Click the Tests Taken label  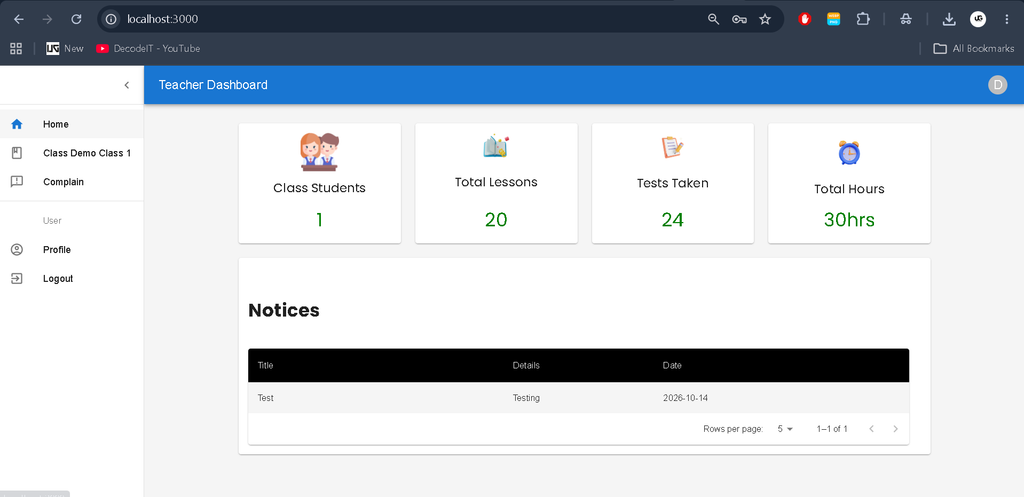[x=673, y=184]
